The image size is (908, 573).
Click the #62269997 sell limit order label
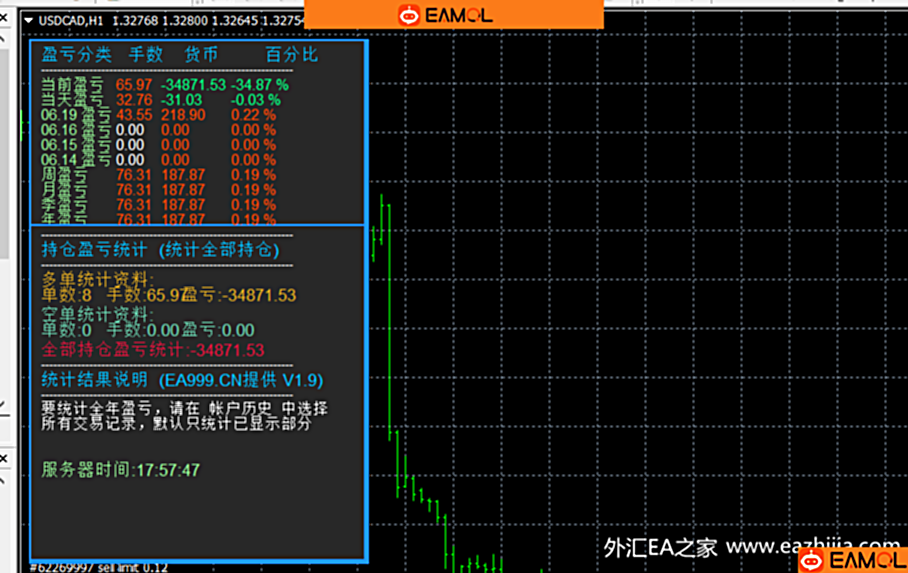tap(99, 567)
